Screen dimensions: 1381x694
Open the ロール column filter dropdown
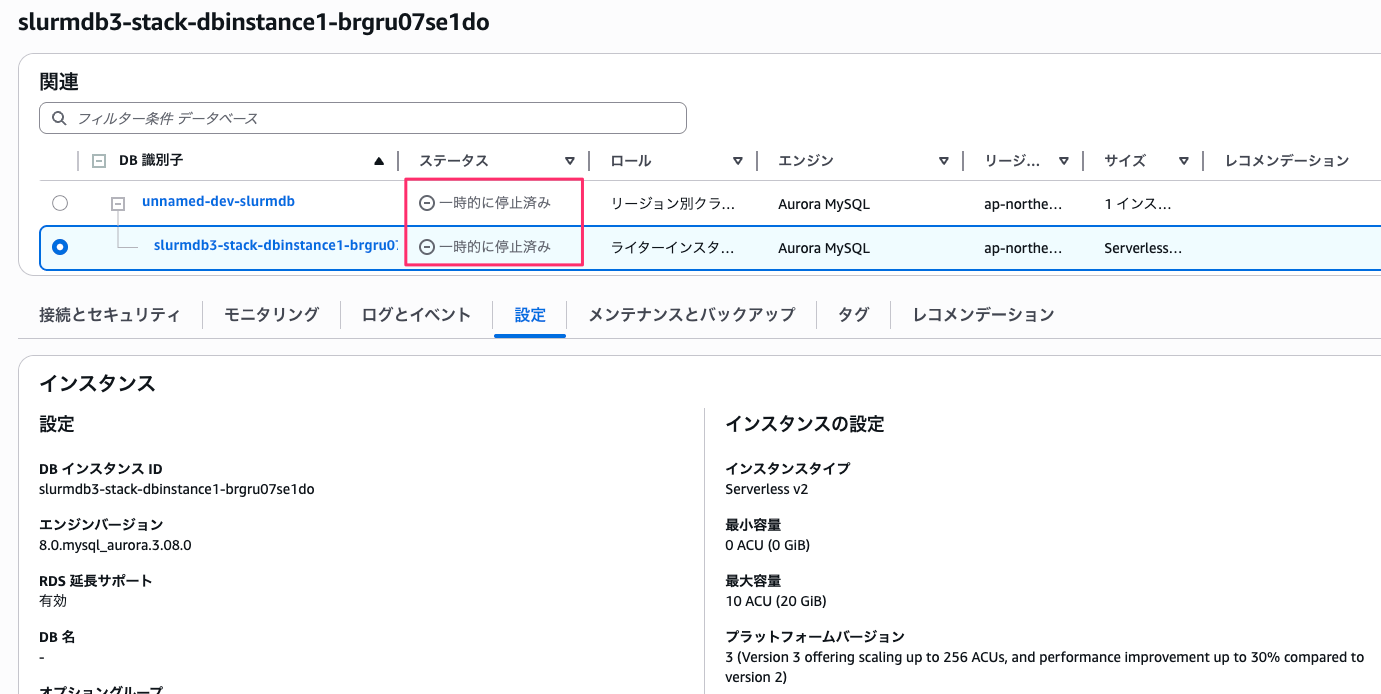point(737,160)
